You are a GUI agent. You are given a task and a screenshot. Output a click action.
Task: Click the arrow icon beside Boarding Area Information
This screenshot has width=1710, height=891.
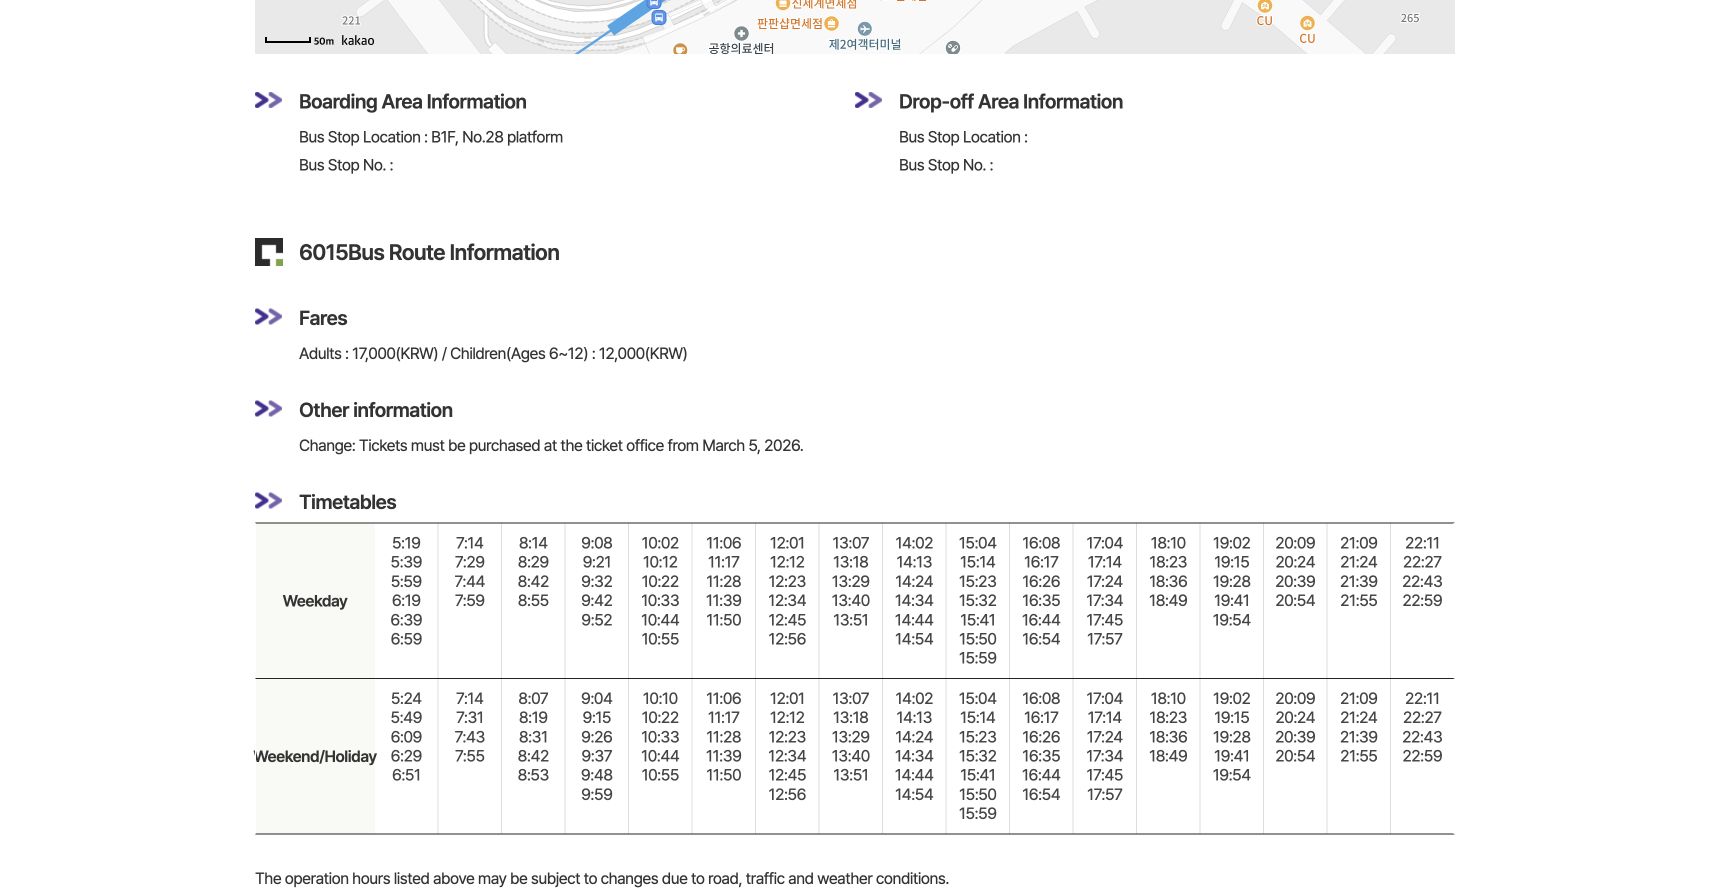[268, 100]
